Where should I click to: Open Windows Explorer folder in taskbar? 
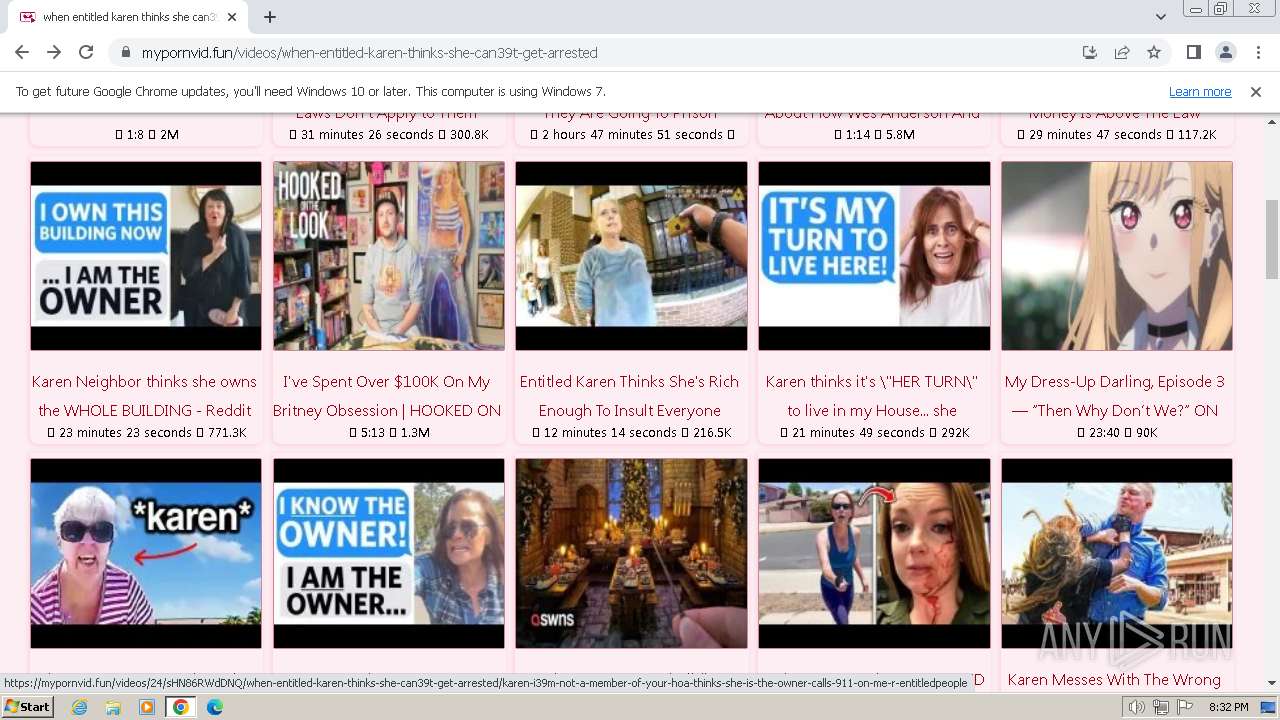[113, 707]
